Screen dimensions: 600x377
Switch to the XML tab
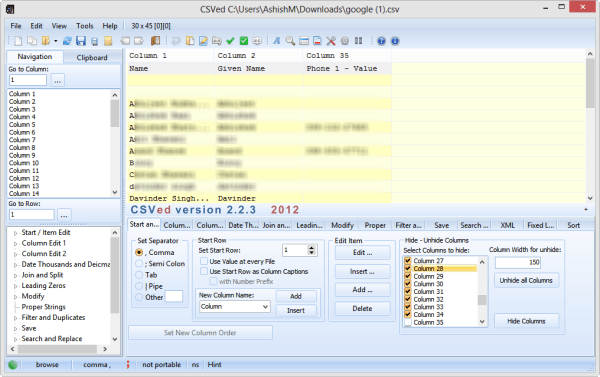pyautogui.click(x=507, y=225)
